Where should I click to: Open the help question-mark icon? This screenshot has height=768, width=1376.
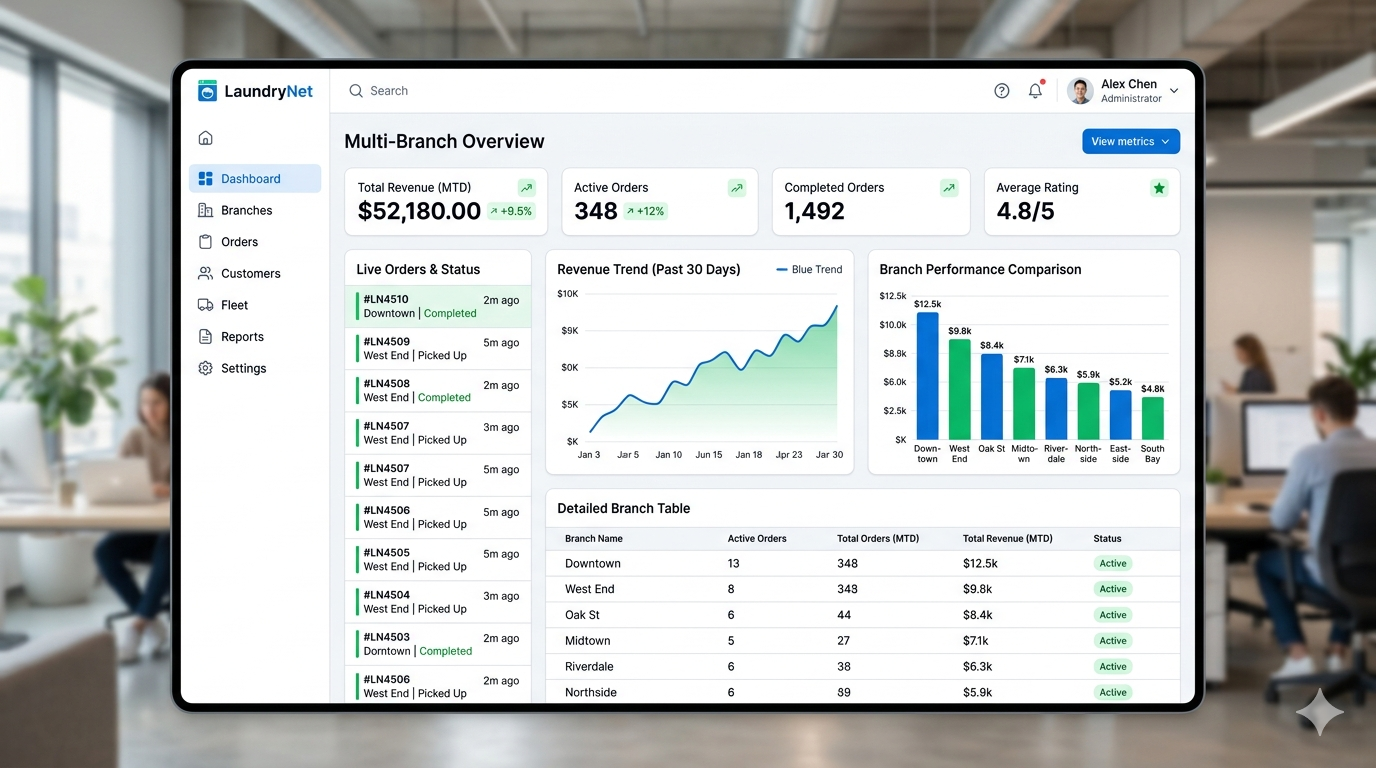[1001, 90]
